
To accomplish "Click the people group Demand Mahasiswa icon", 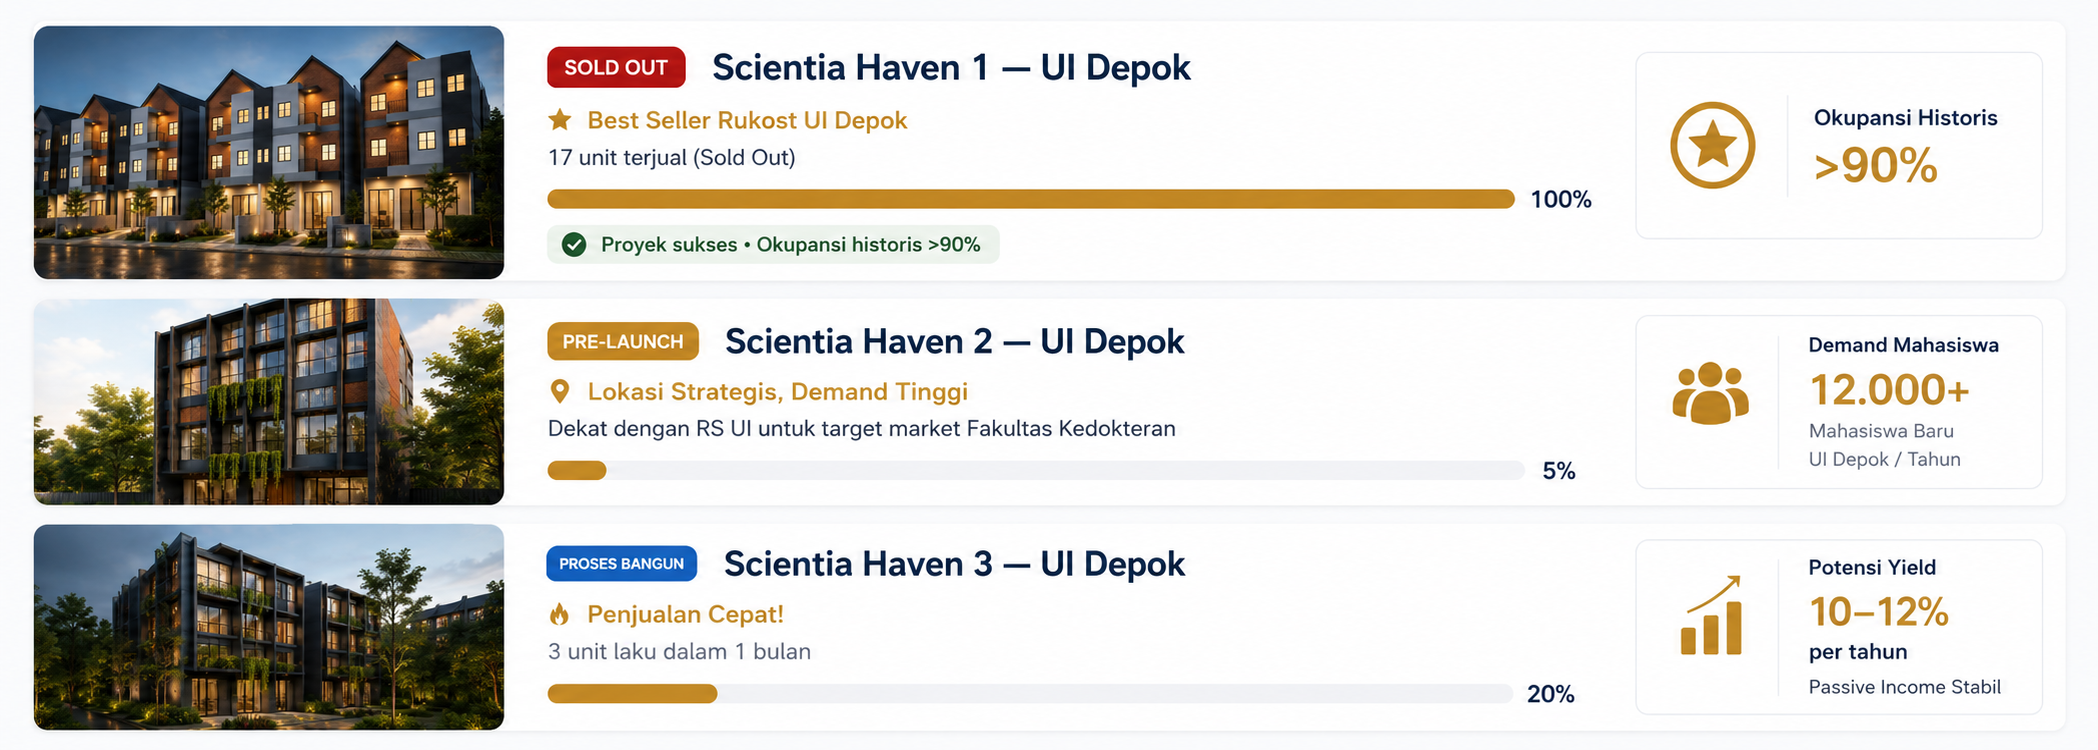I will pos(1711,393).
